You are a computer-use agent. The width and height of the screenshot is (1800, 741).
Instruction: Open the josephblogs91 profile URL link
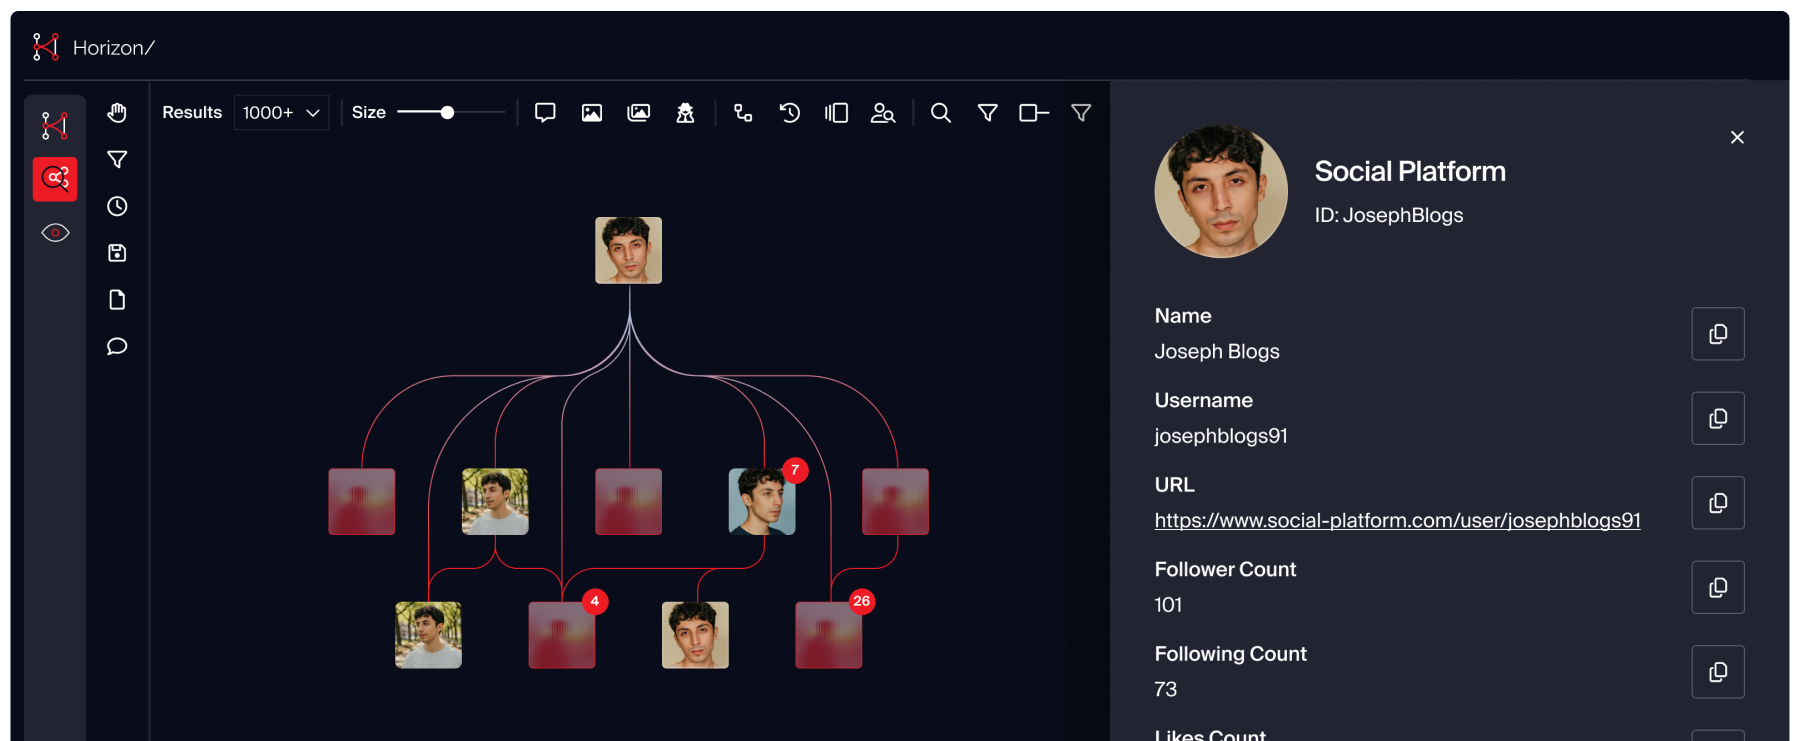click(x=1396, y=520)
